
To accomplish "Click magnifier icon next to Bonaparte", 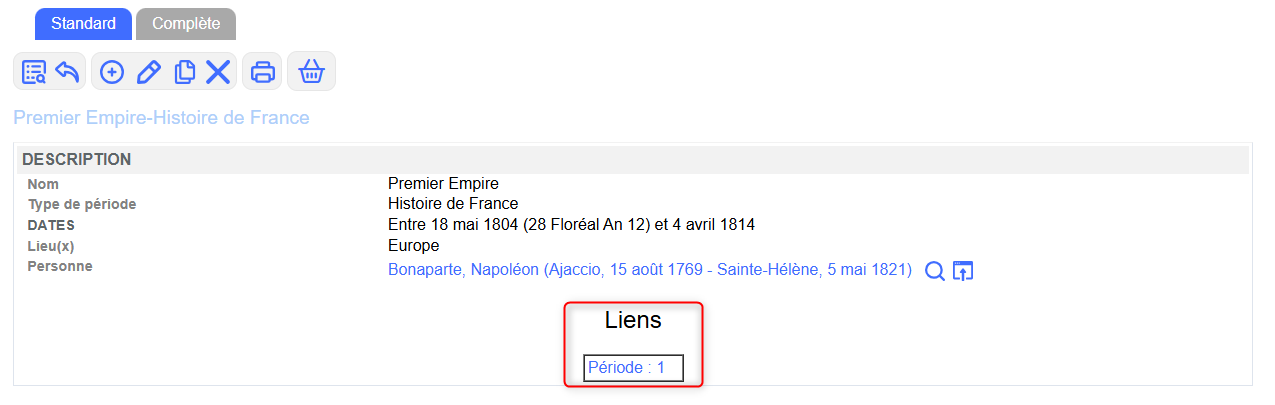I will click(935, 271).
